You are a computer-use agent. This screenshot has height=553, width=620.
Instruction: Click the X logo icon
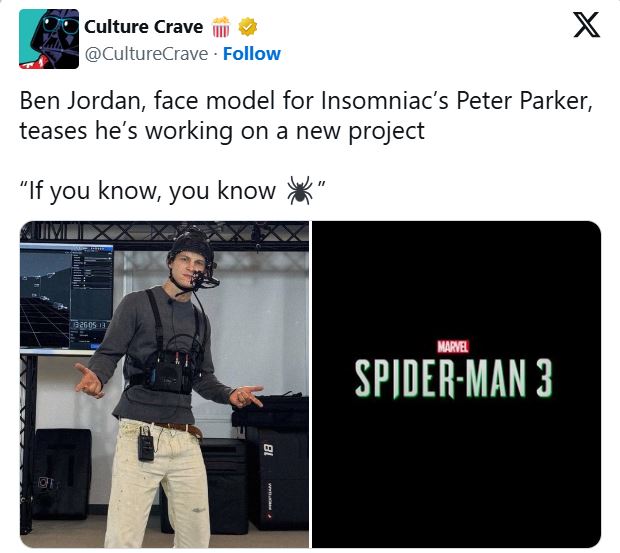[x=586, y=25]
